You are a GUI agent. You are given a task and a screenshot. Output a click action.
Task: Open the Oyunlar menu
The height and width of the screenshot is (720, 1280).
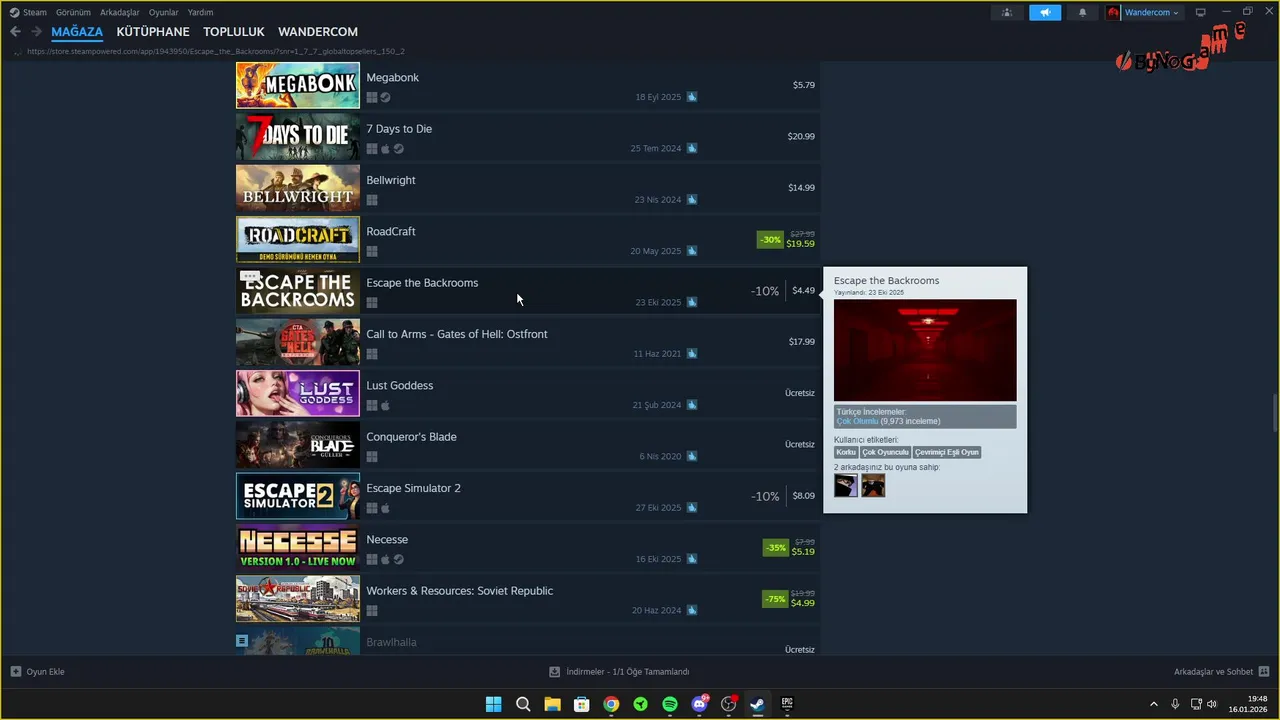[x=164, y=12]
